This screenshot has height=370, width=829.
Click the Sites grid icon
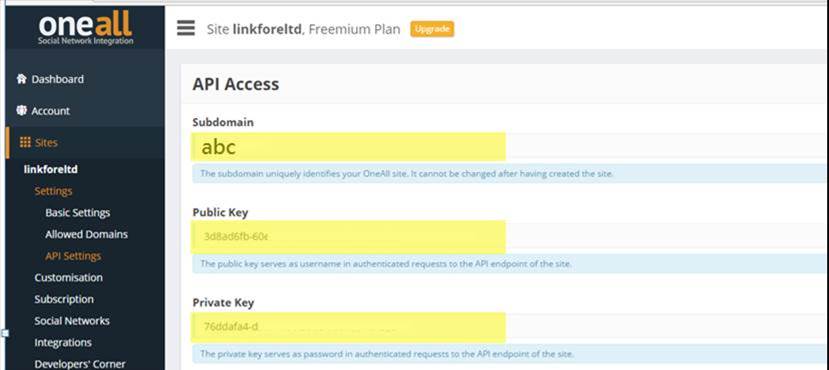25,142
